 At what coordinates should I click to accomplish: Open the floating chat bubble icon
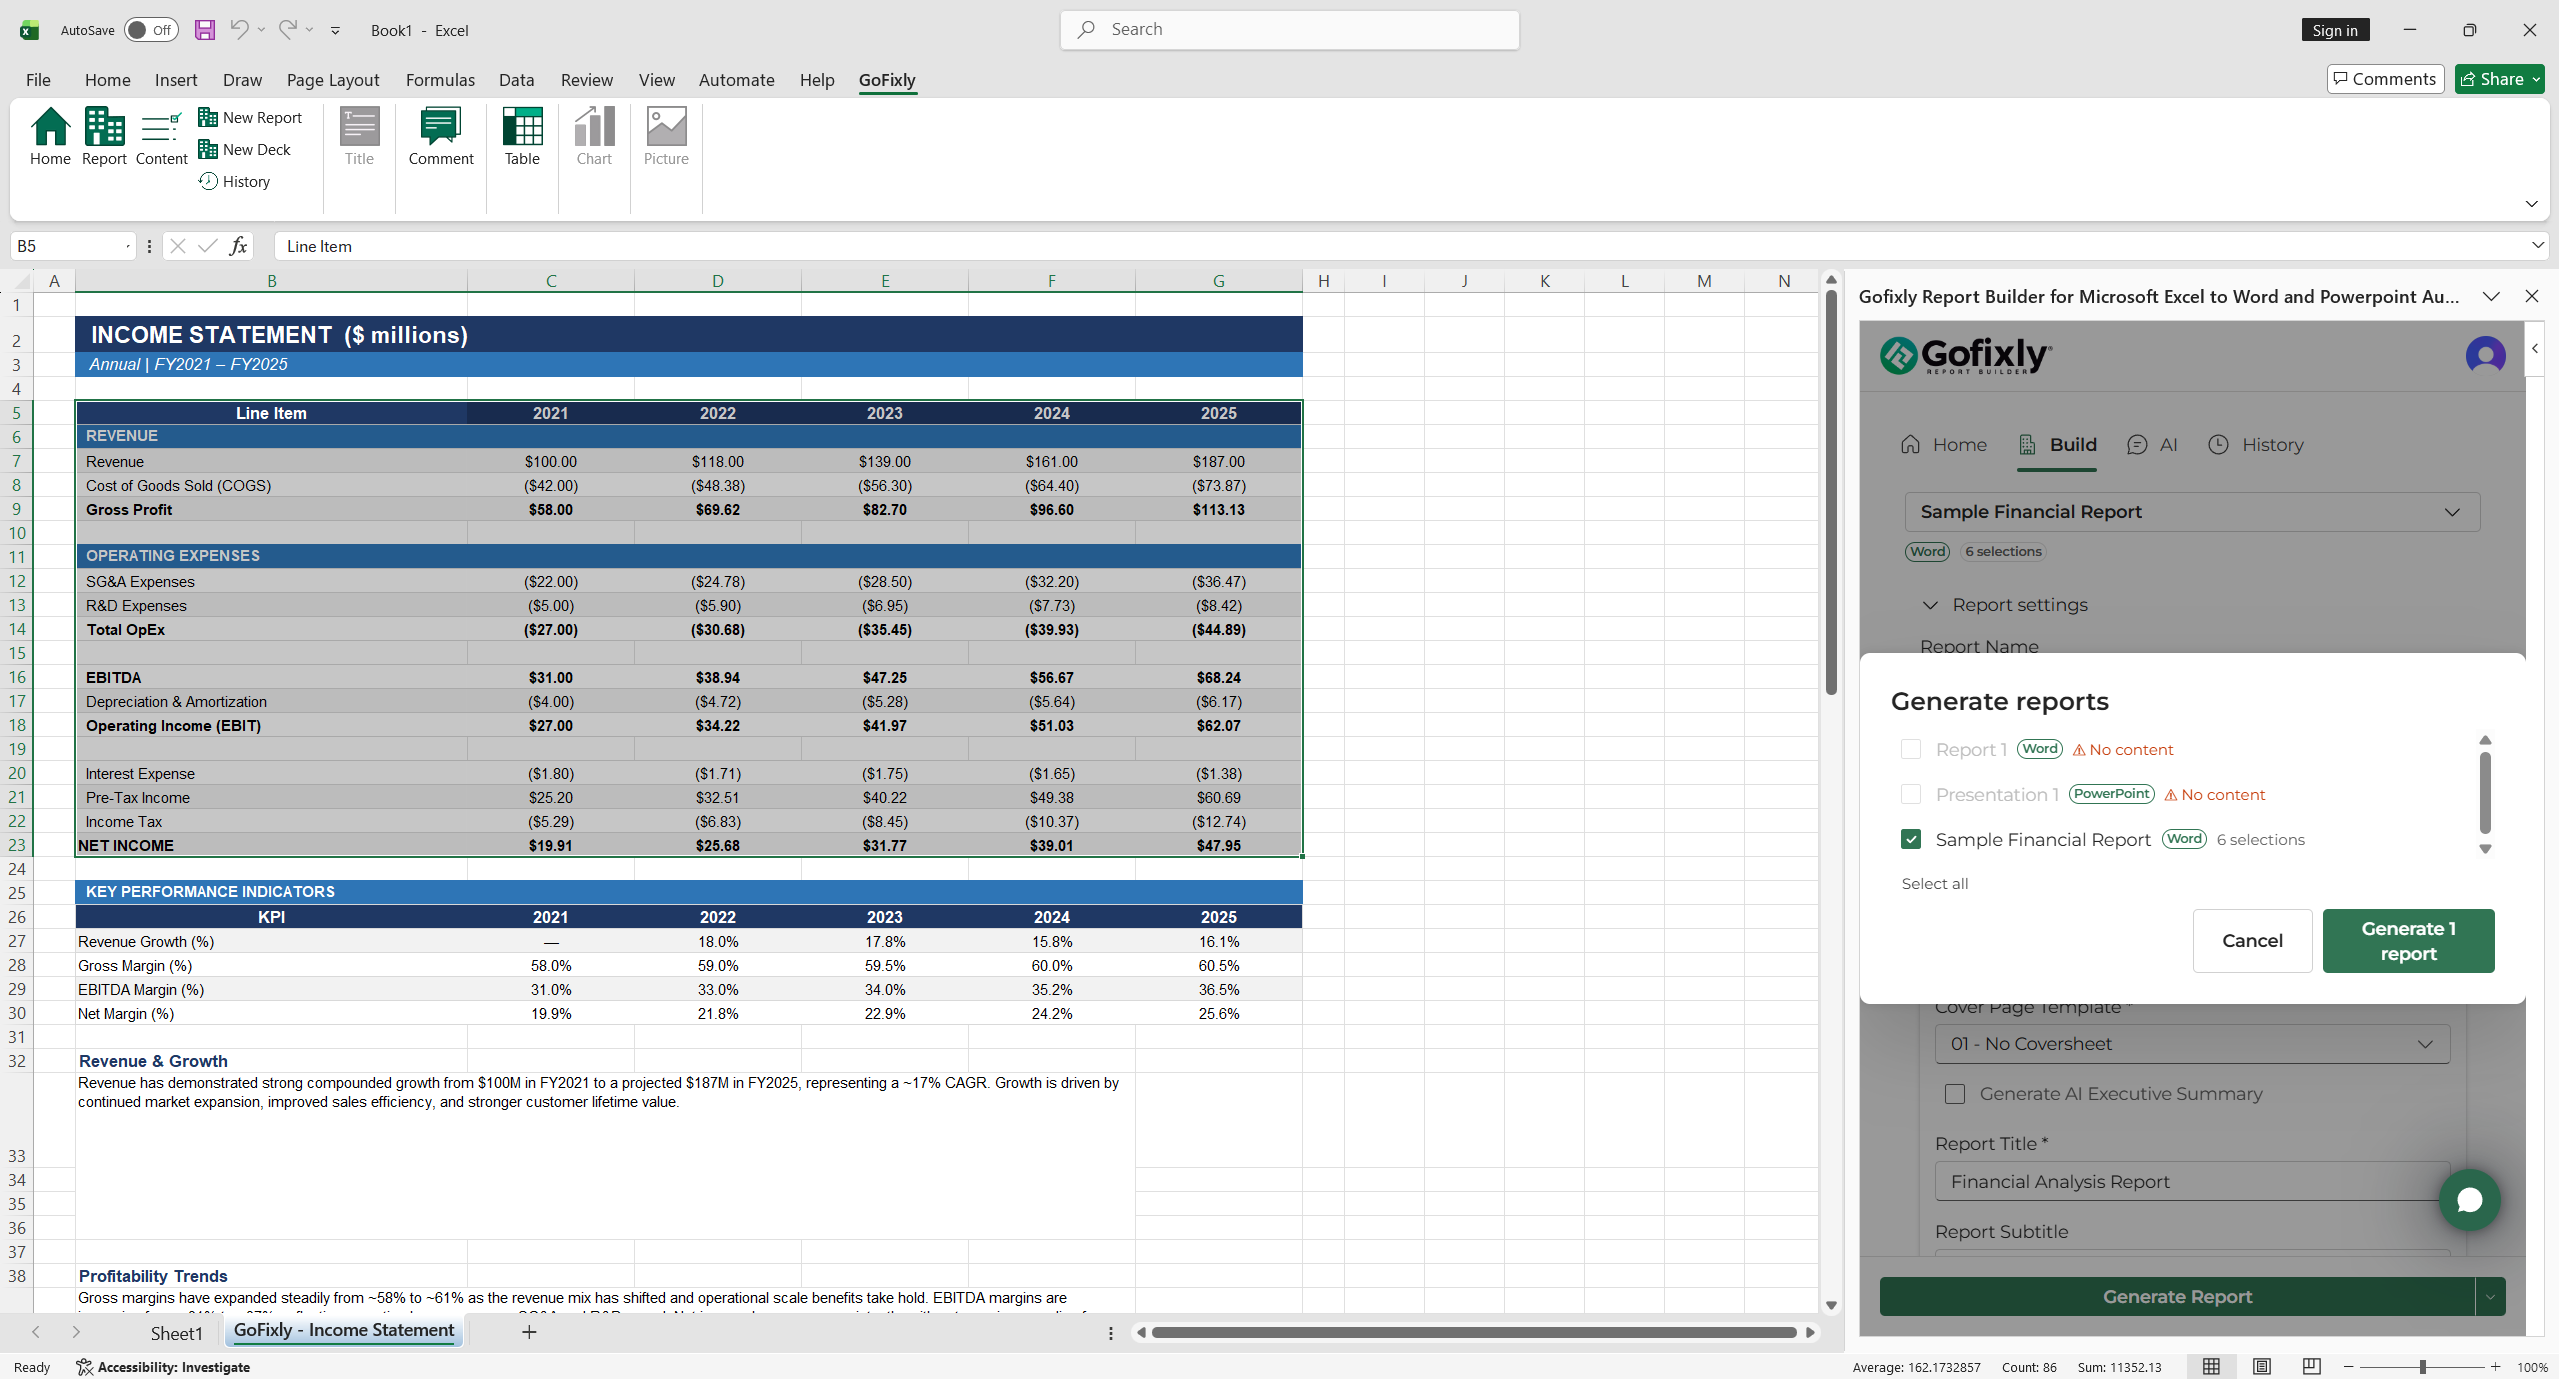[2469, 1199]
